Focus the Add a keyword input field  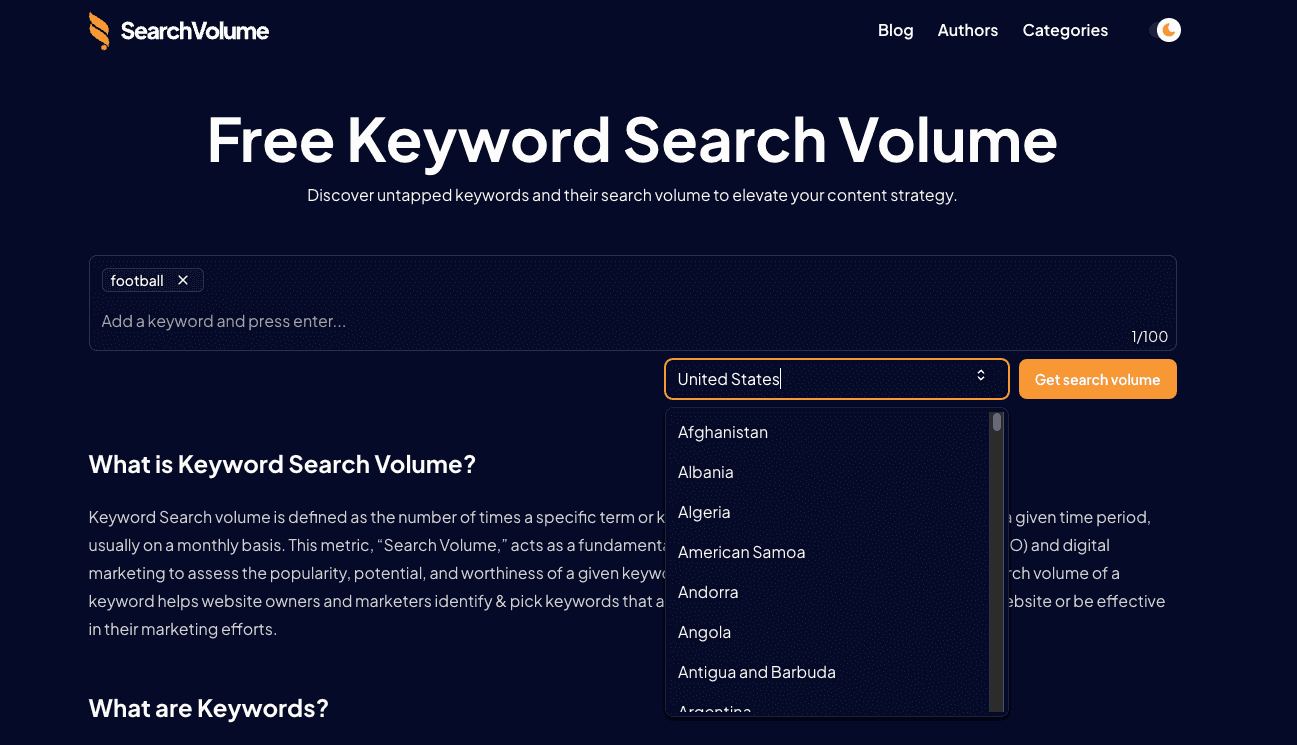click(630, 321)
